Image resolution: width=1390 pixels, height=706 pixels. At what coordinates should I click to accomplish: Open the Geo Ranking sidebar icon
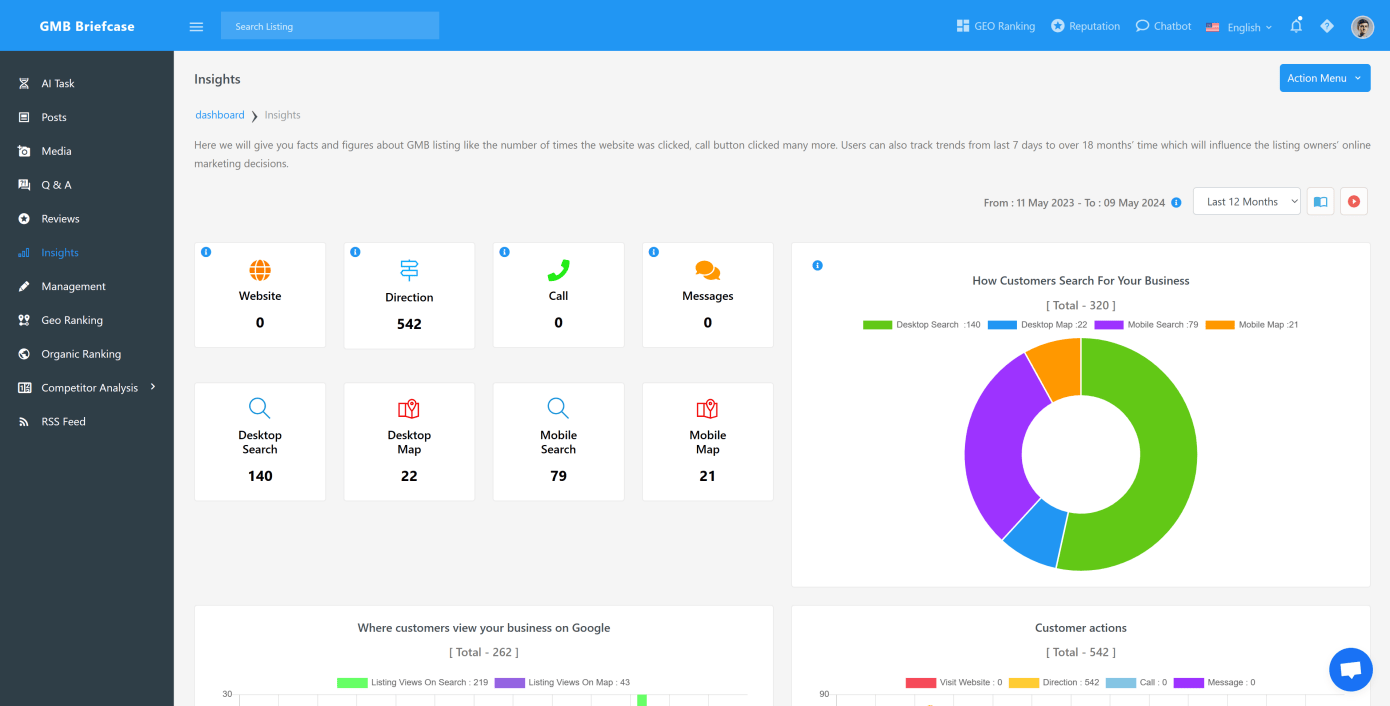coord(24,320)
